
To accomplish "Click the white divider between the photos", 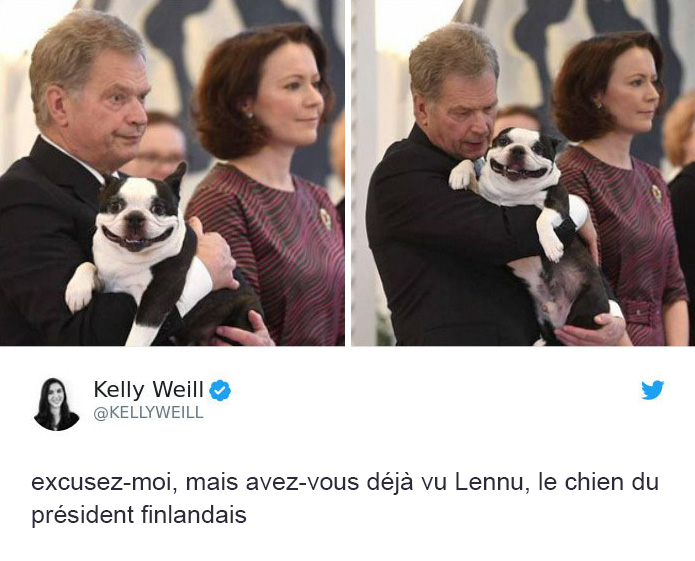I will [x=348, y=173].
